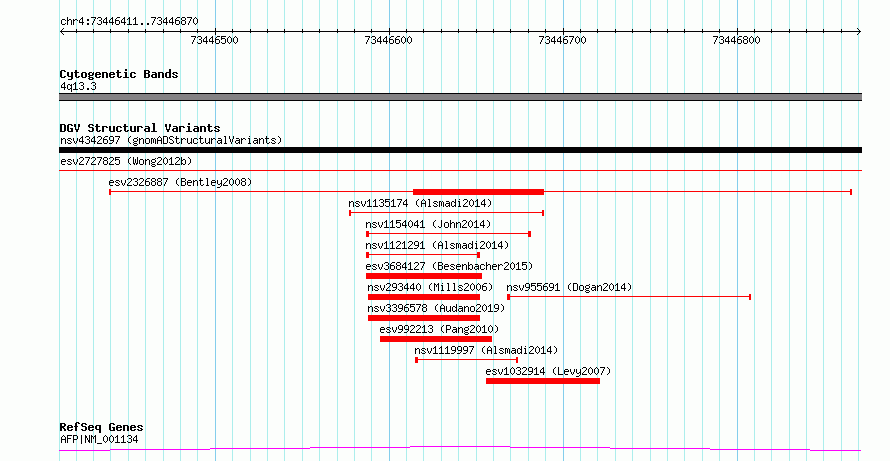Click ruler position 73446600
The image size is (890, 461).
click(389, 40)
